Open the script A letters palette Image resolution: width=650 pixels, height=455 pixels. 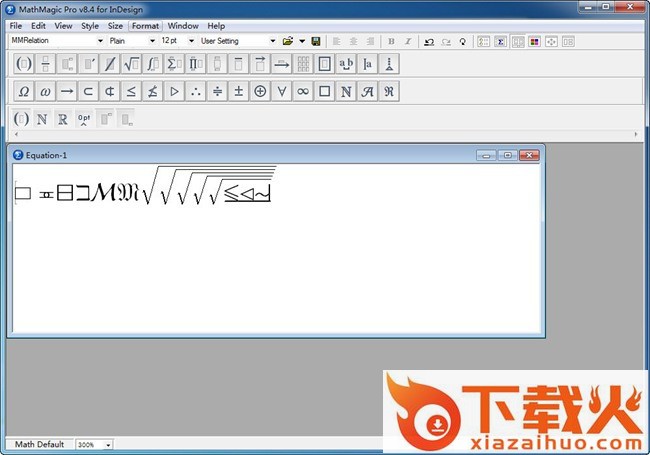(368, 91)
